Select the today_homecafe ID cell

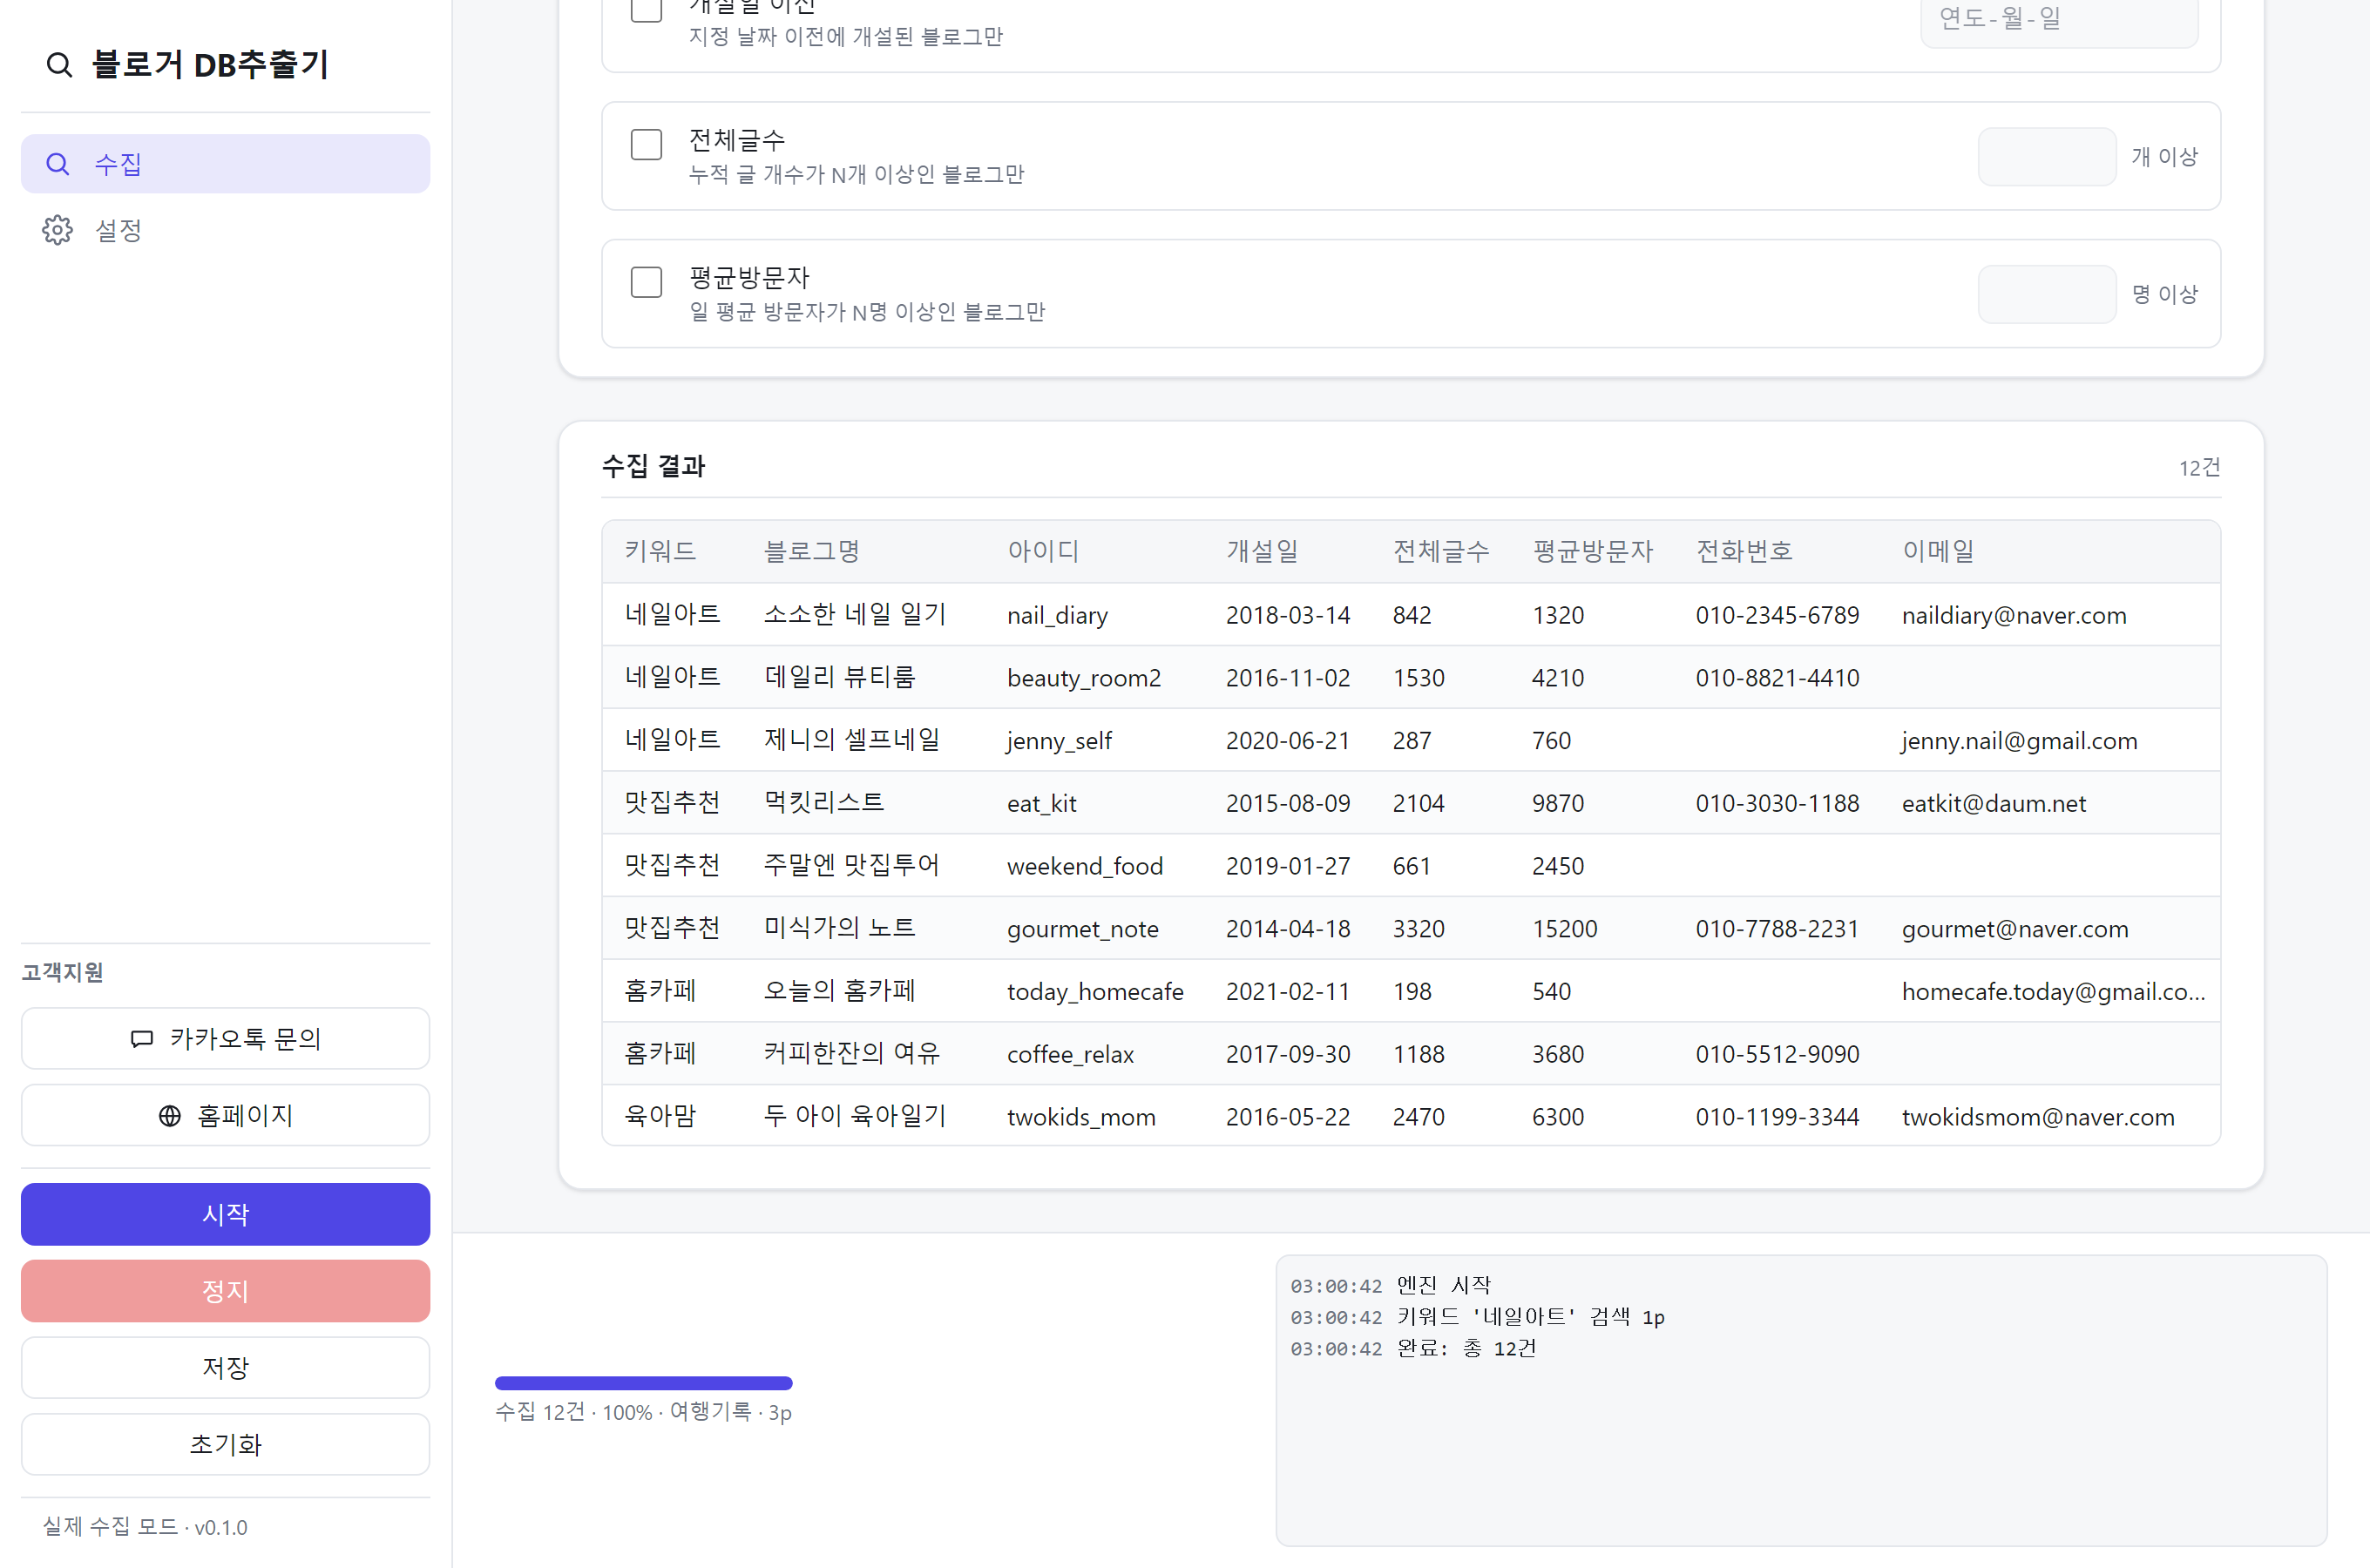[x=1095, y=992]
